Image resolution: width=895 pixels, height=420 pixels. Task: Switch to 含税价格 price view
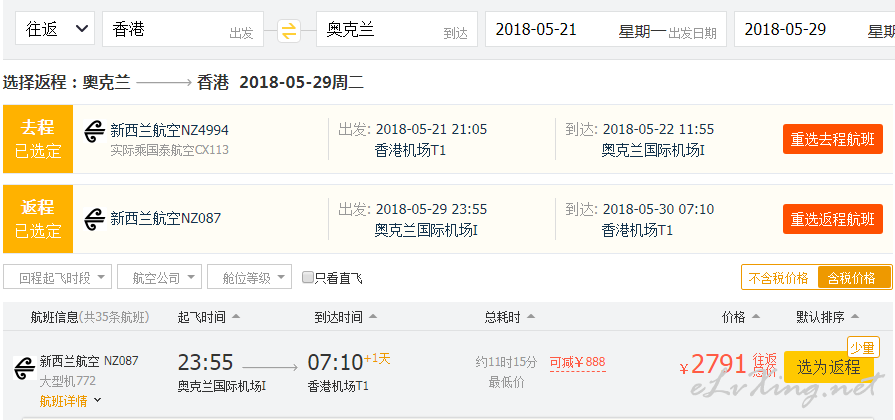854,278
